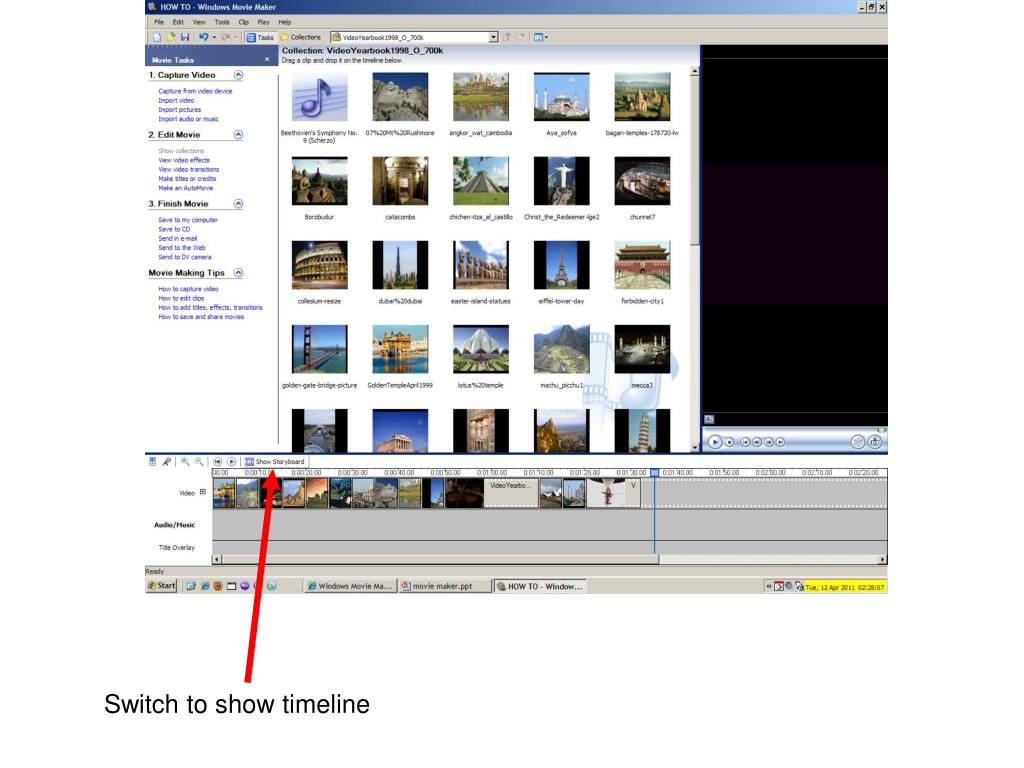Click the preview Forward to end button
The image size is (1024, 768).
780,442
